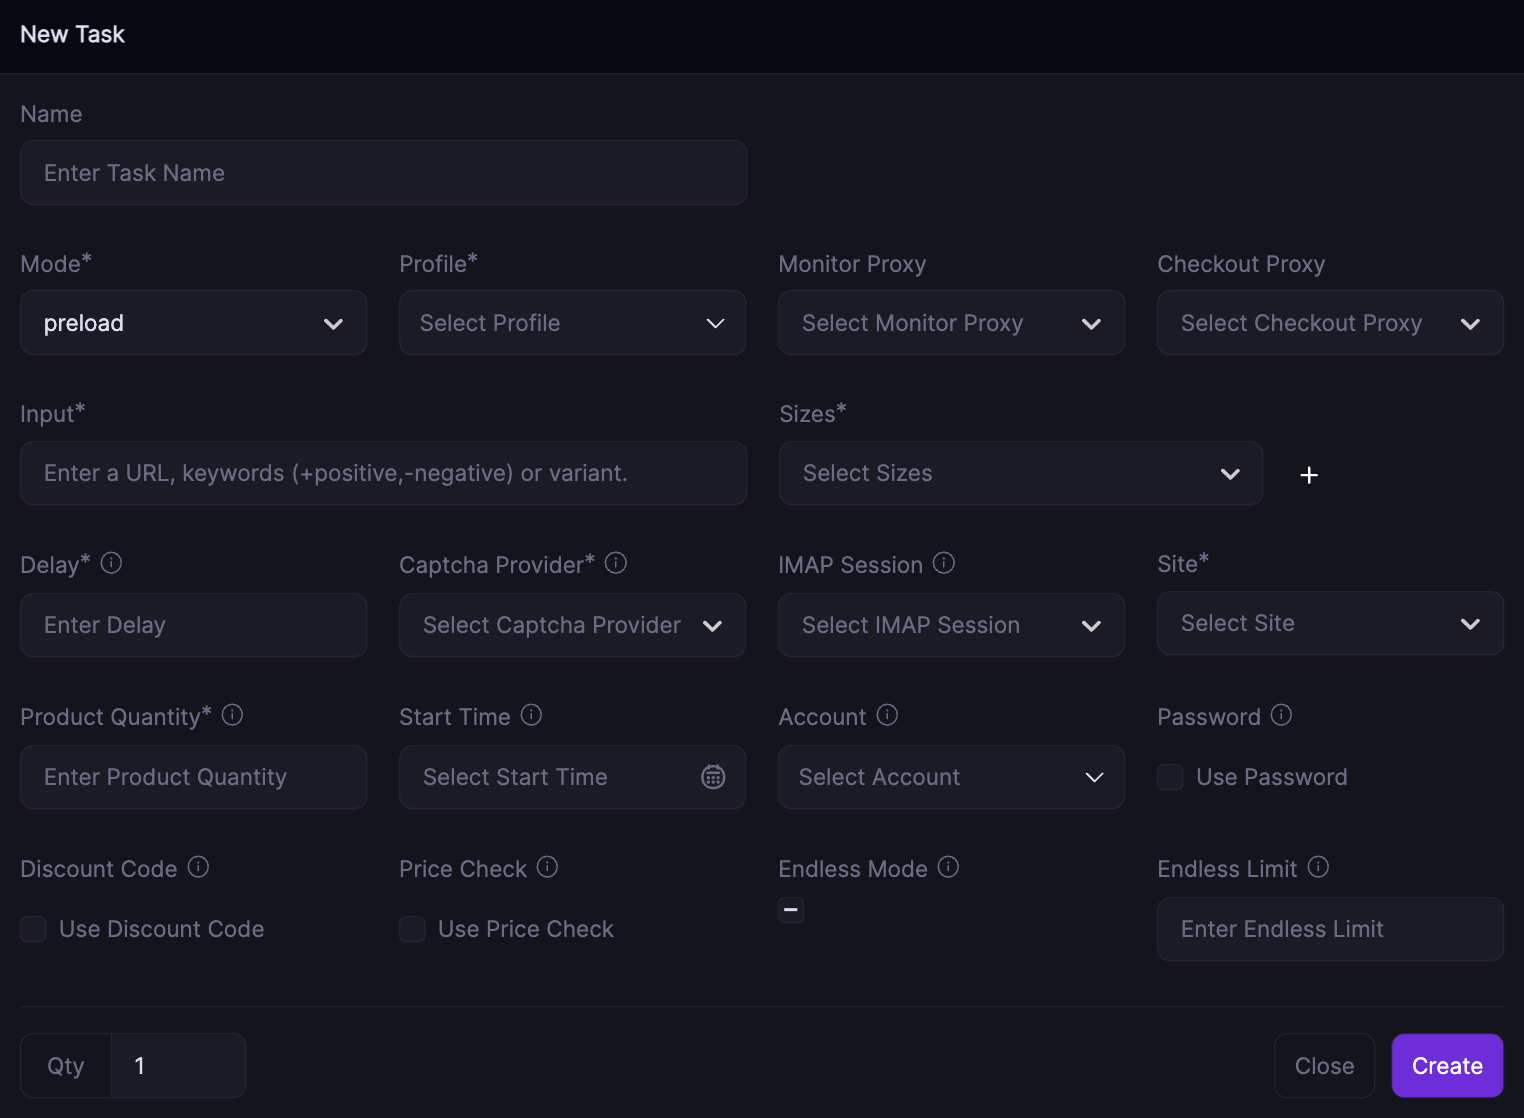Click the Product Quantity info icon
1524x1118 pixels.
point(232,715)
